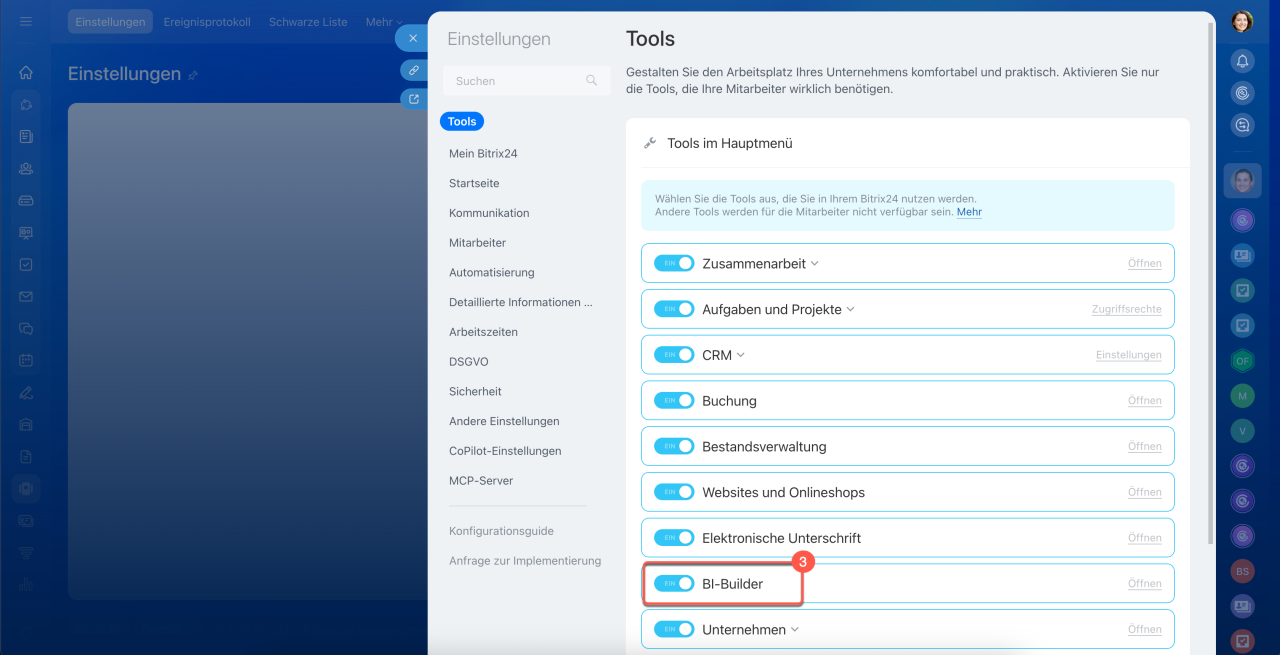1280x655 pixels.
Task: Open the mail envelope icon in left sidebar
Action: pos(26,296)
